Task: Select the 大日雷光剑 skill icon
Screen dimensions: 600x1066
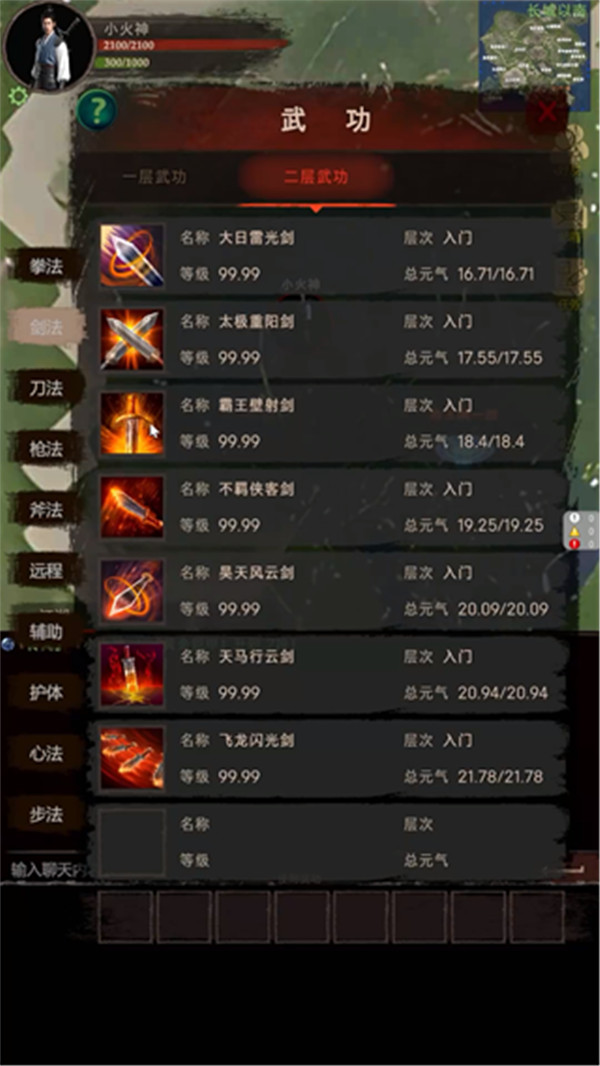Action: click(132, 256)
